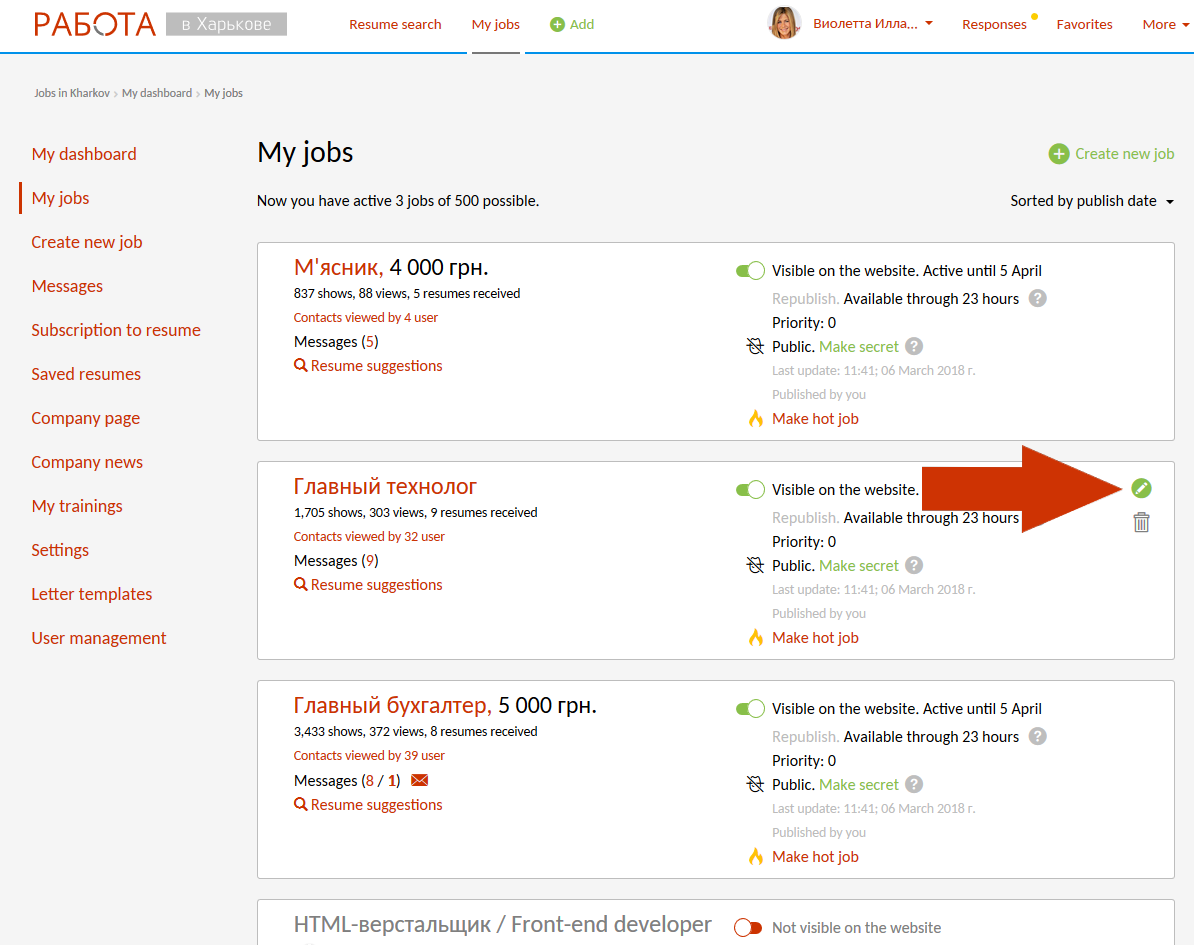Image resolution: width=1194 pixels, height=945 pixels.
Task: Expand the More menu in header
Action: click(1165, 24)
